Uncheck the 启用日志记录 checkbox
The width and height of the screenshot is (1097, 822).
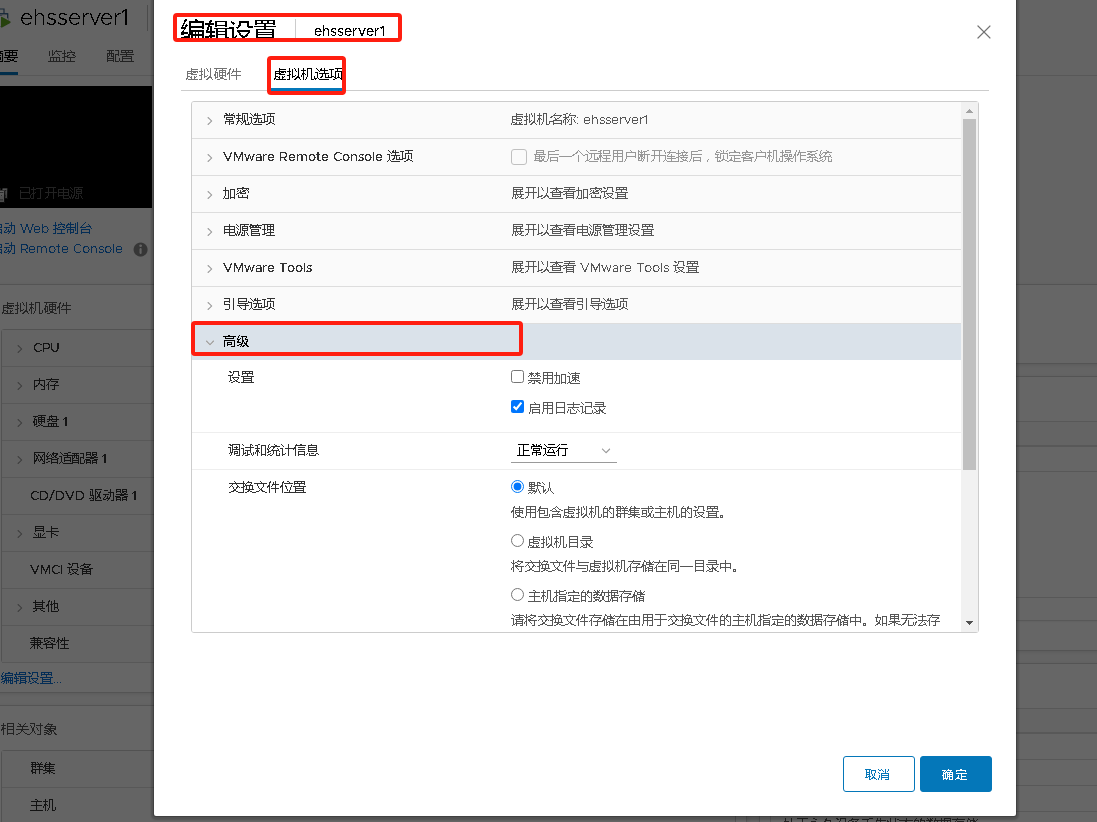point(518,406)
